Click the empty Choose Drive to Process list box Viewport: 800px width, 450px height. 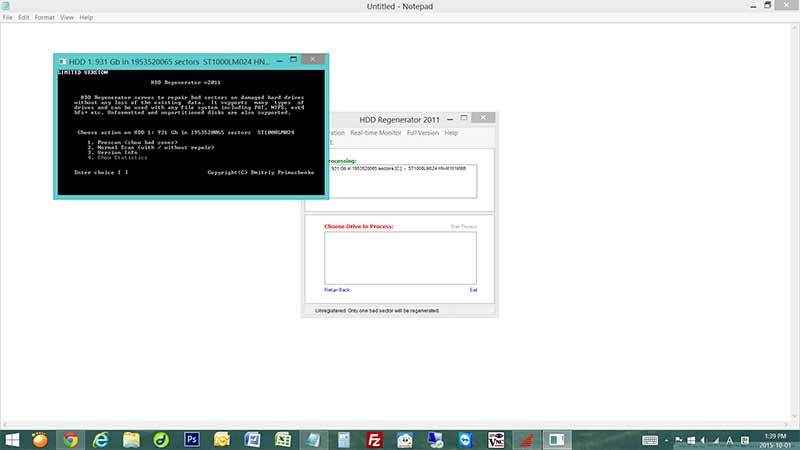401,258
